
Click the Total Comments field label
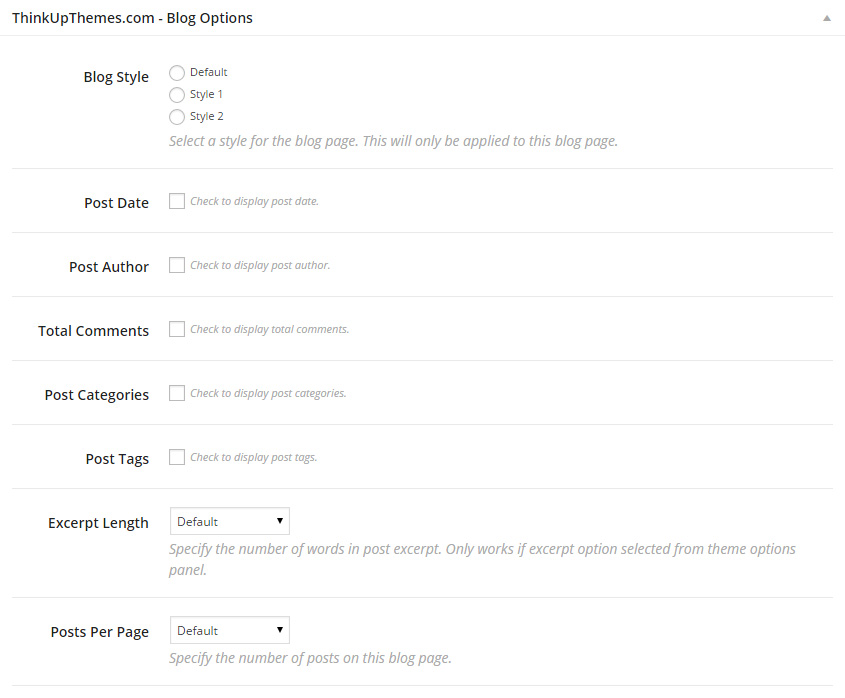pos(93,331)
